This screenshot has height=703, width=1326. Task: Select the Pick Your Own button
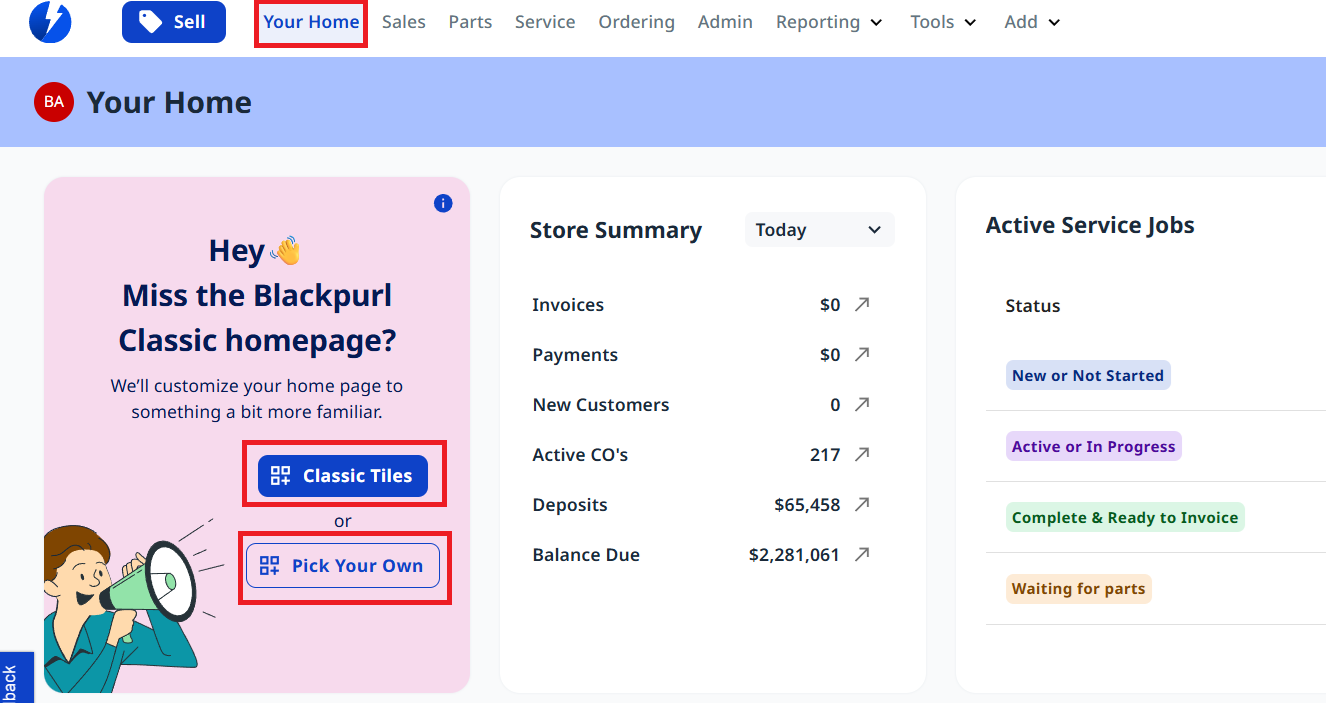(x=343, y=566)
